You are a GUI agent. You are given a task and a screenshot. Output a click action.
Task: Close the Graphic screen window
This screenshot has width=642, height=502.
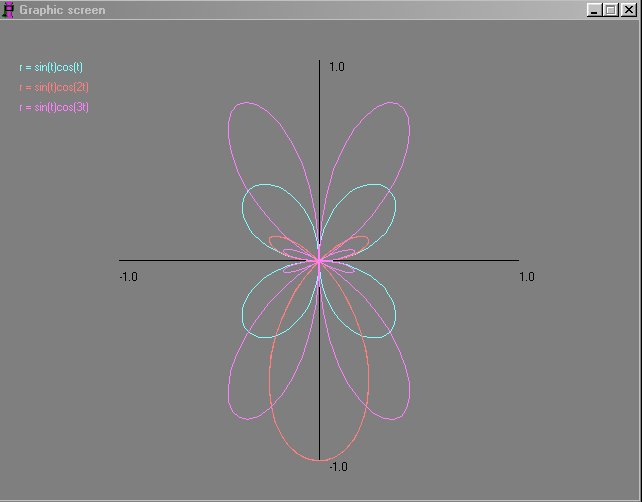coord(628,10)
